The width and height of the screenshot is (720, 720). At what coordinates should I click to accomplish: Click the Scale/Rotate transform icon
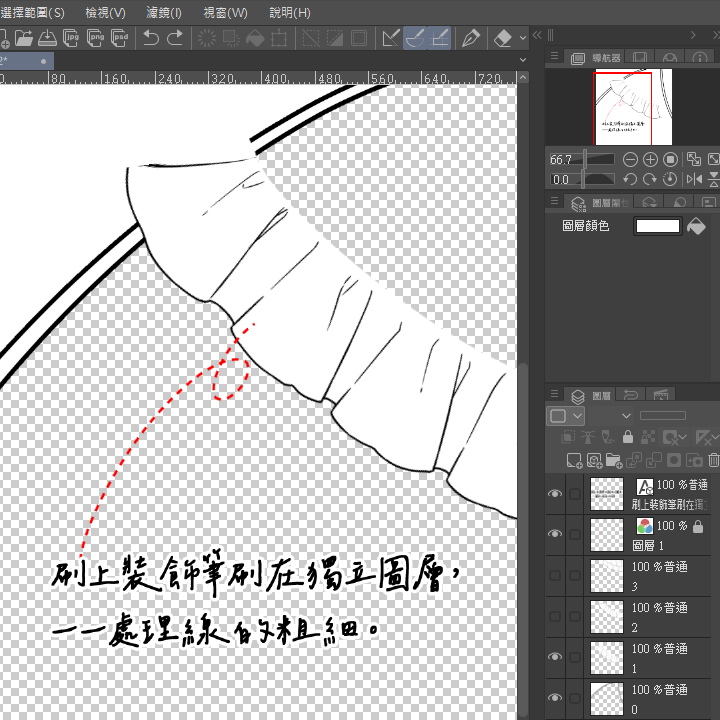point(279,38)
